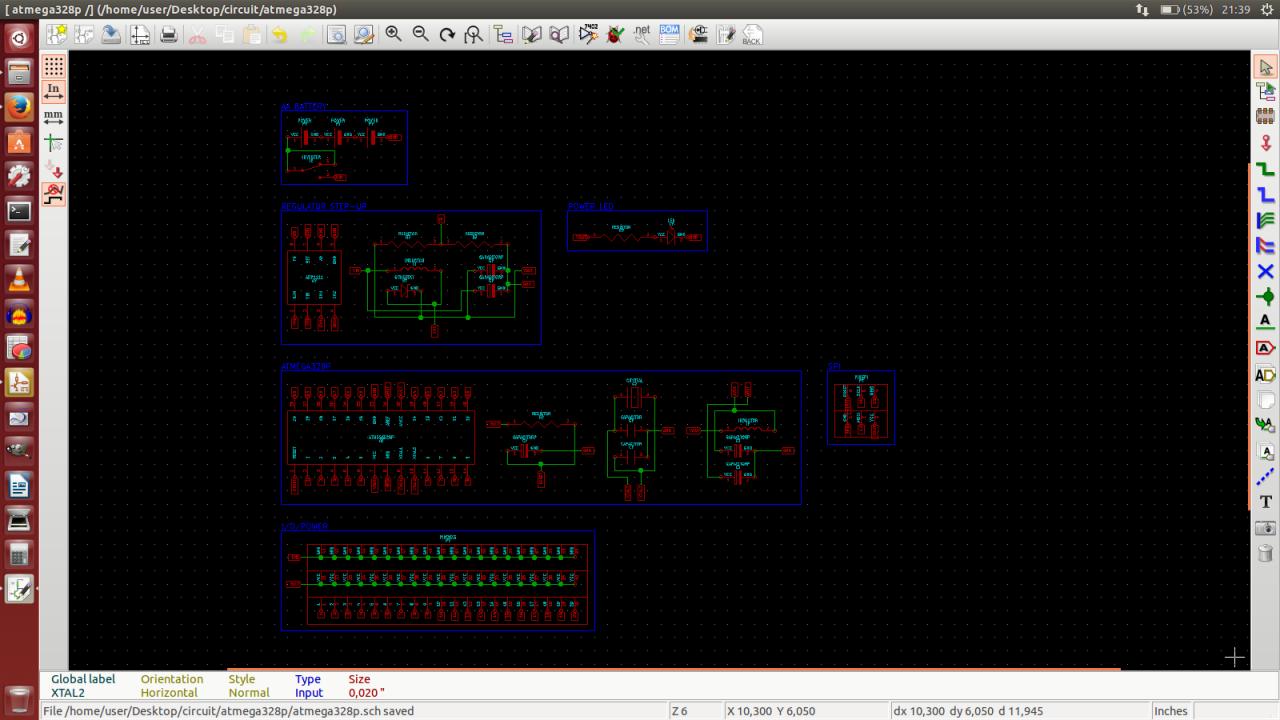Select the Place wire tool

click(x=1265, y=169)
